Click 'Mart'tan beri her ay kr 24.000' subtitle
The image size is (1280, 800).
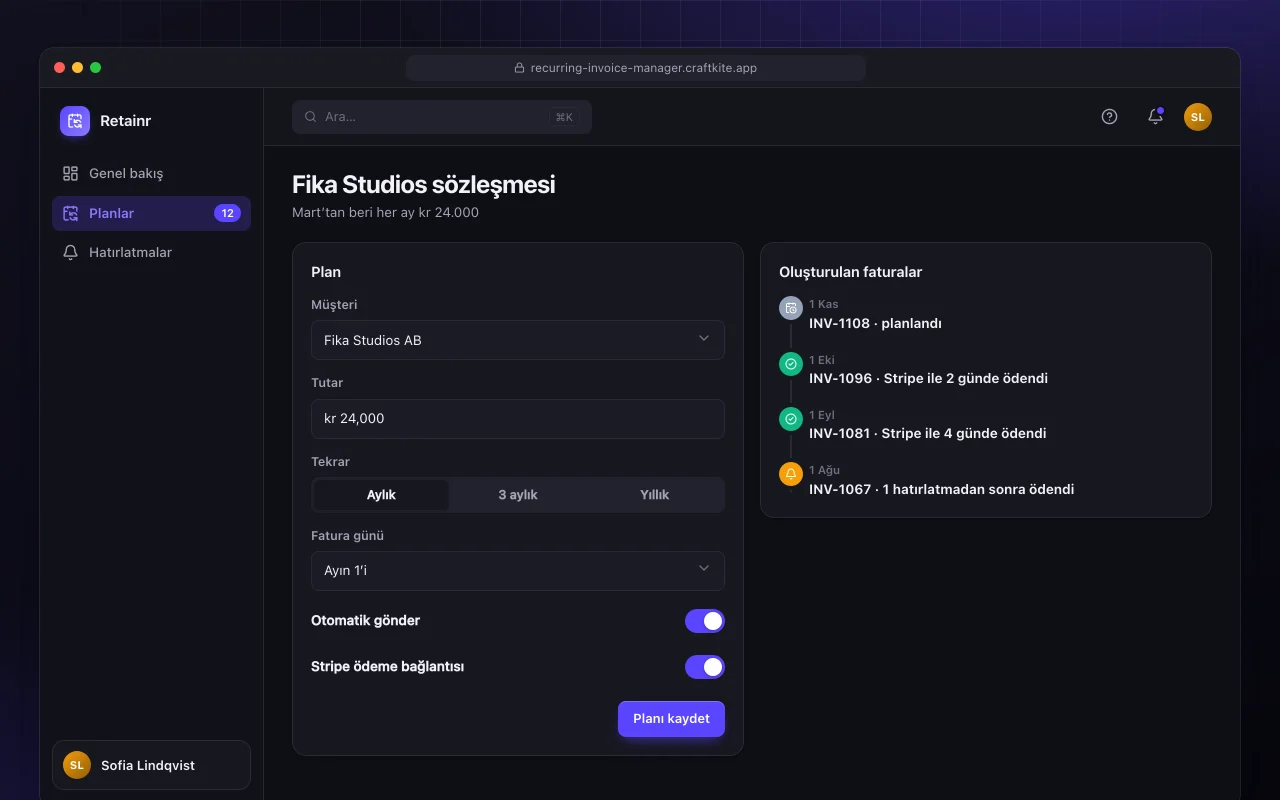385,212
